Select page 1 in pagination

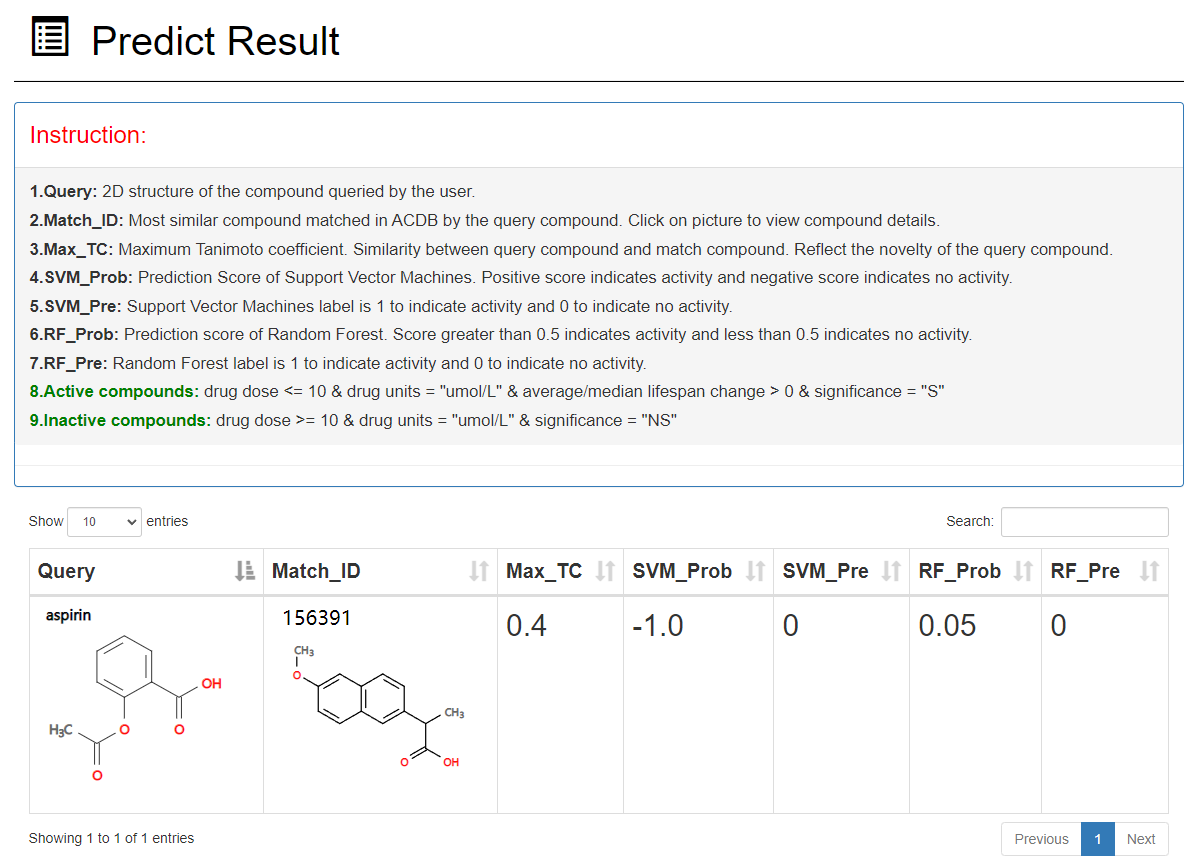[x=1098, y=839]
